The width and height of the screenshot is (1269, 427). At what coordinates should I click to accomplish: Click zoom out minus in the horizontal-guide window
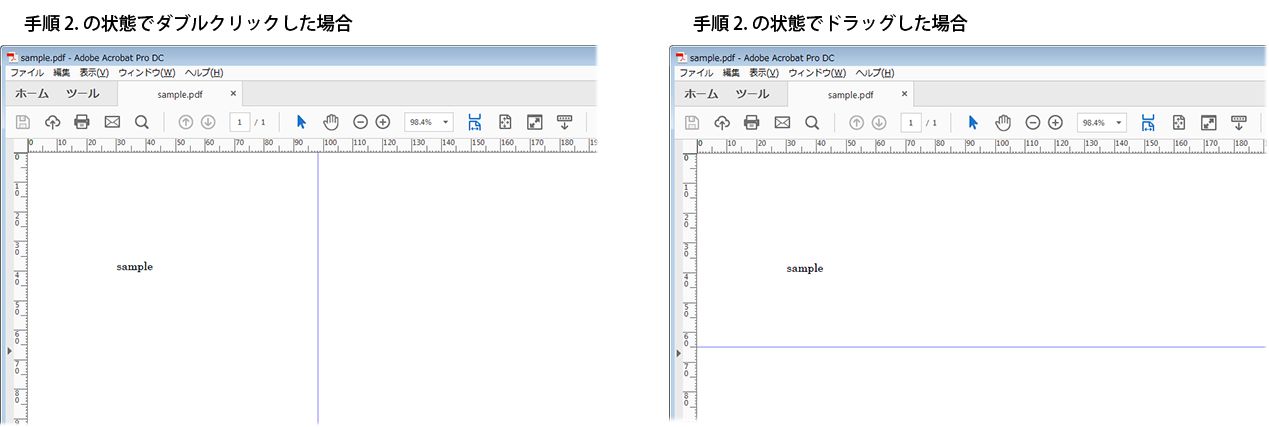(x=1032, y=122)
